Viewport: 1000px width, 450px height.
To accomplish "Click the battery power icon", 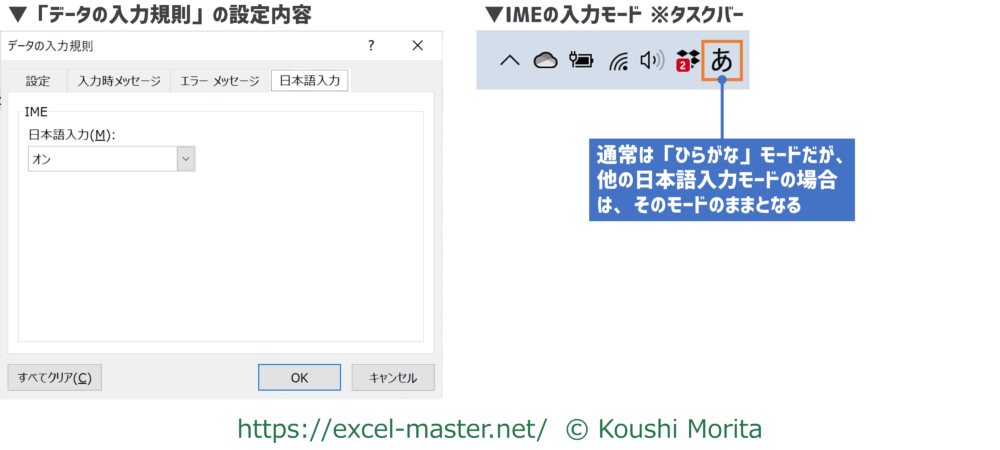I will 580,60.
